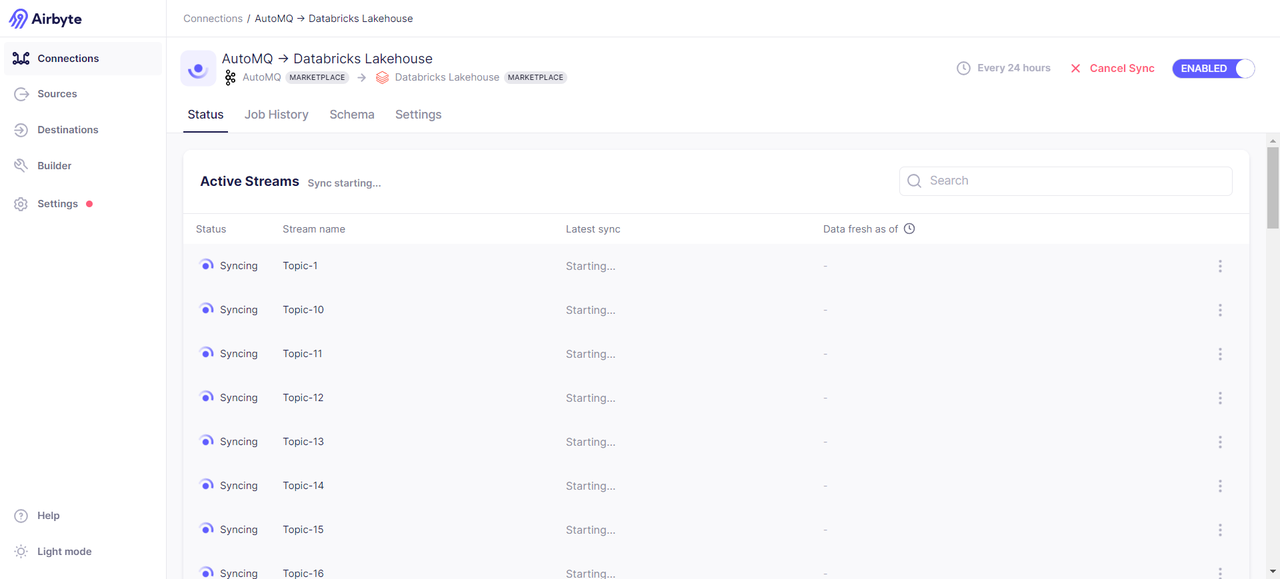Click the AutoMQ source link
Viewport: 1280px width, 579px height.
(261, 77)
